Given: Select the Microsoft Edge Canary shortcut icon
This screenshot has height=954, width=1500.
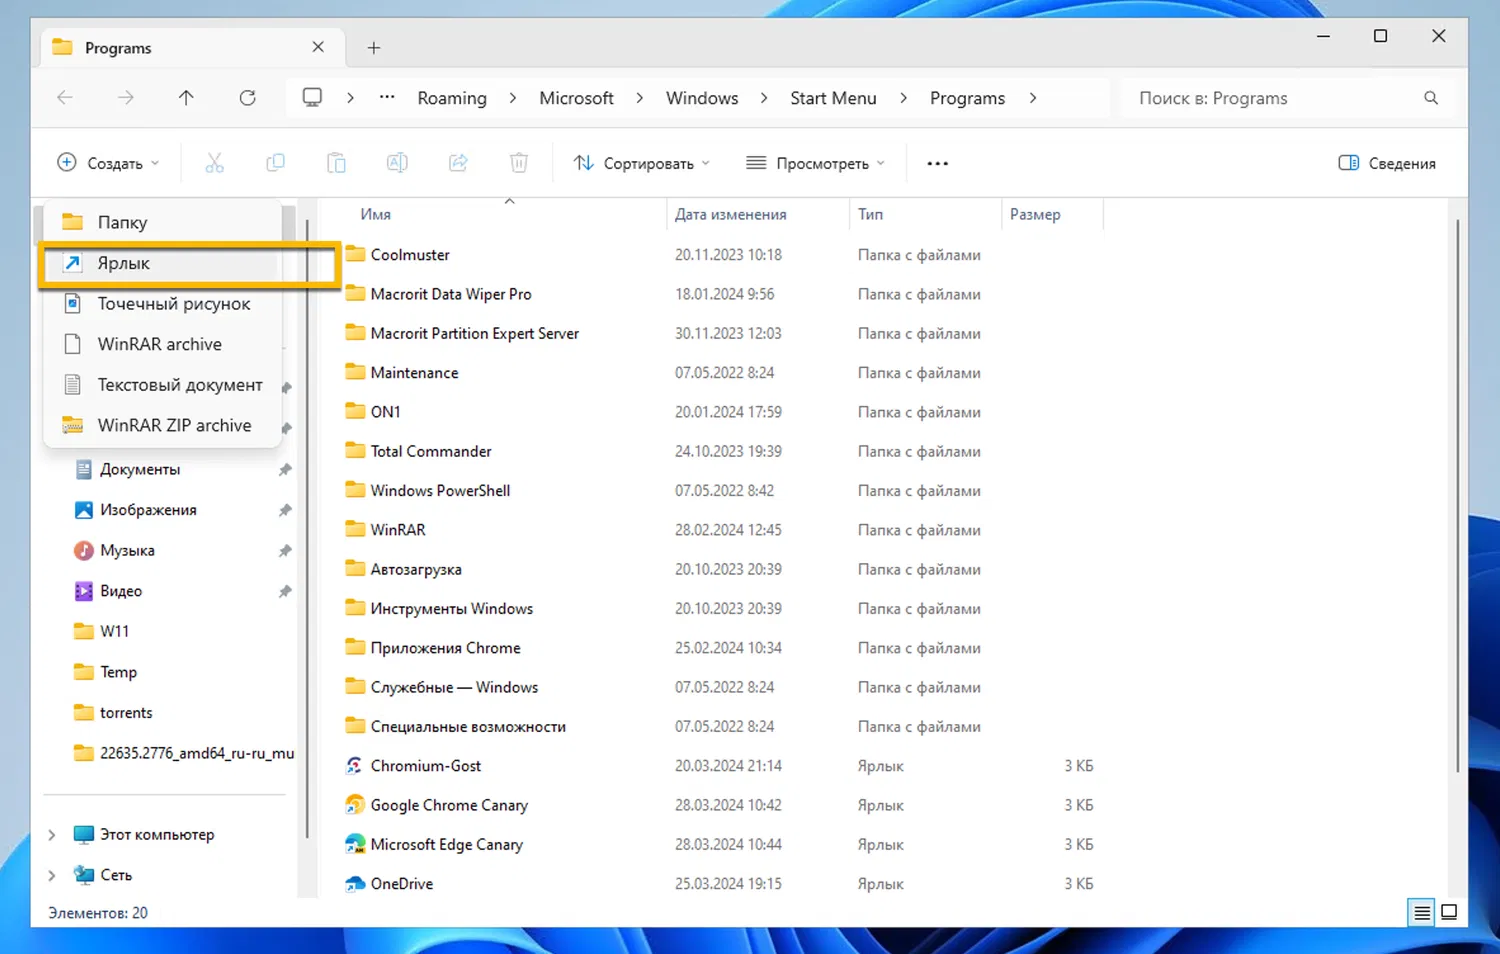Looking at the screenshot, I should [x=354, y=844].
